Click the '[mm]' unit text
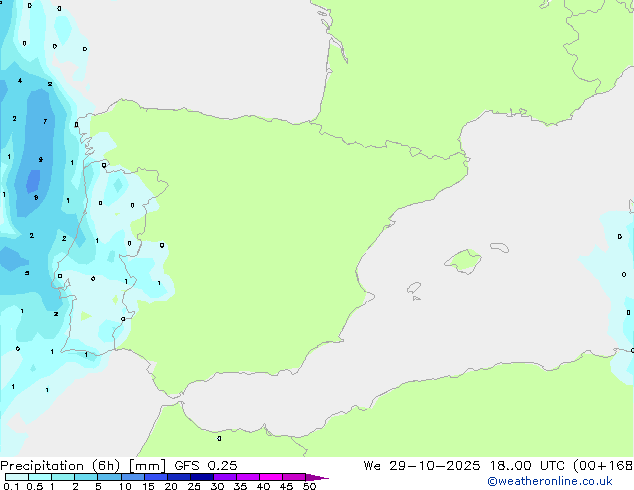This screenshot has height=490, width=634. pos(147,466)
